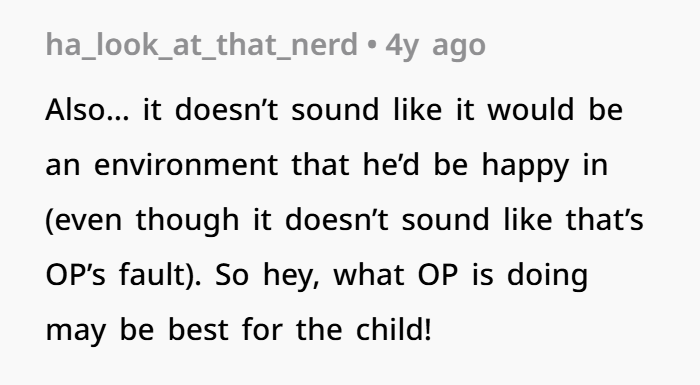Image resolution: width=700 pixels, height=385 pixels.
Task: Click the word "though" in the third line
Action: coord(188,221)
